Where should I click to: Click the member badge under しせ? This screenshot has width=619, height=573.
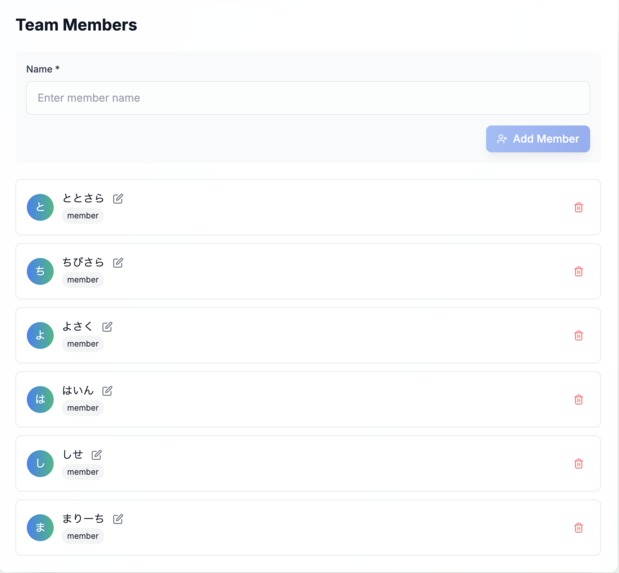click(83, 472)
